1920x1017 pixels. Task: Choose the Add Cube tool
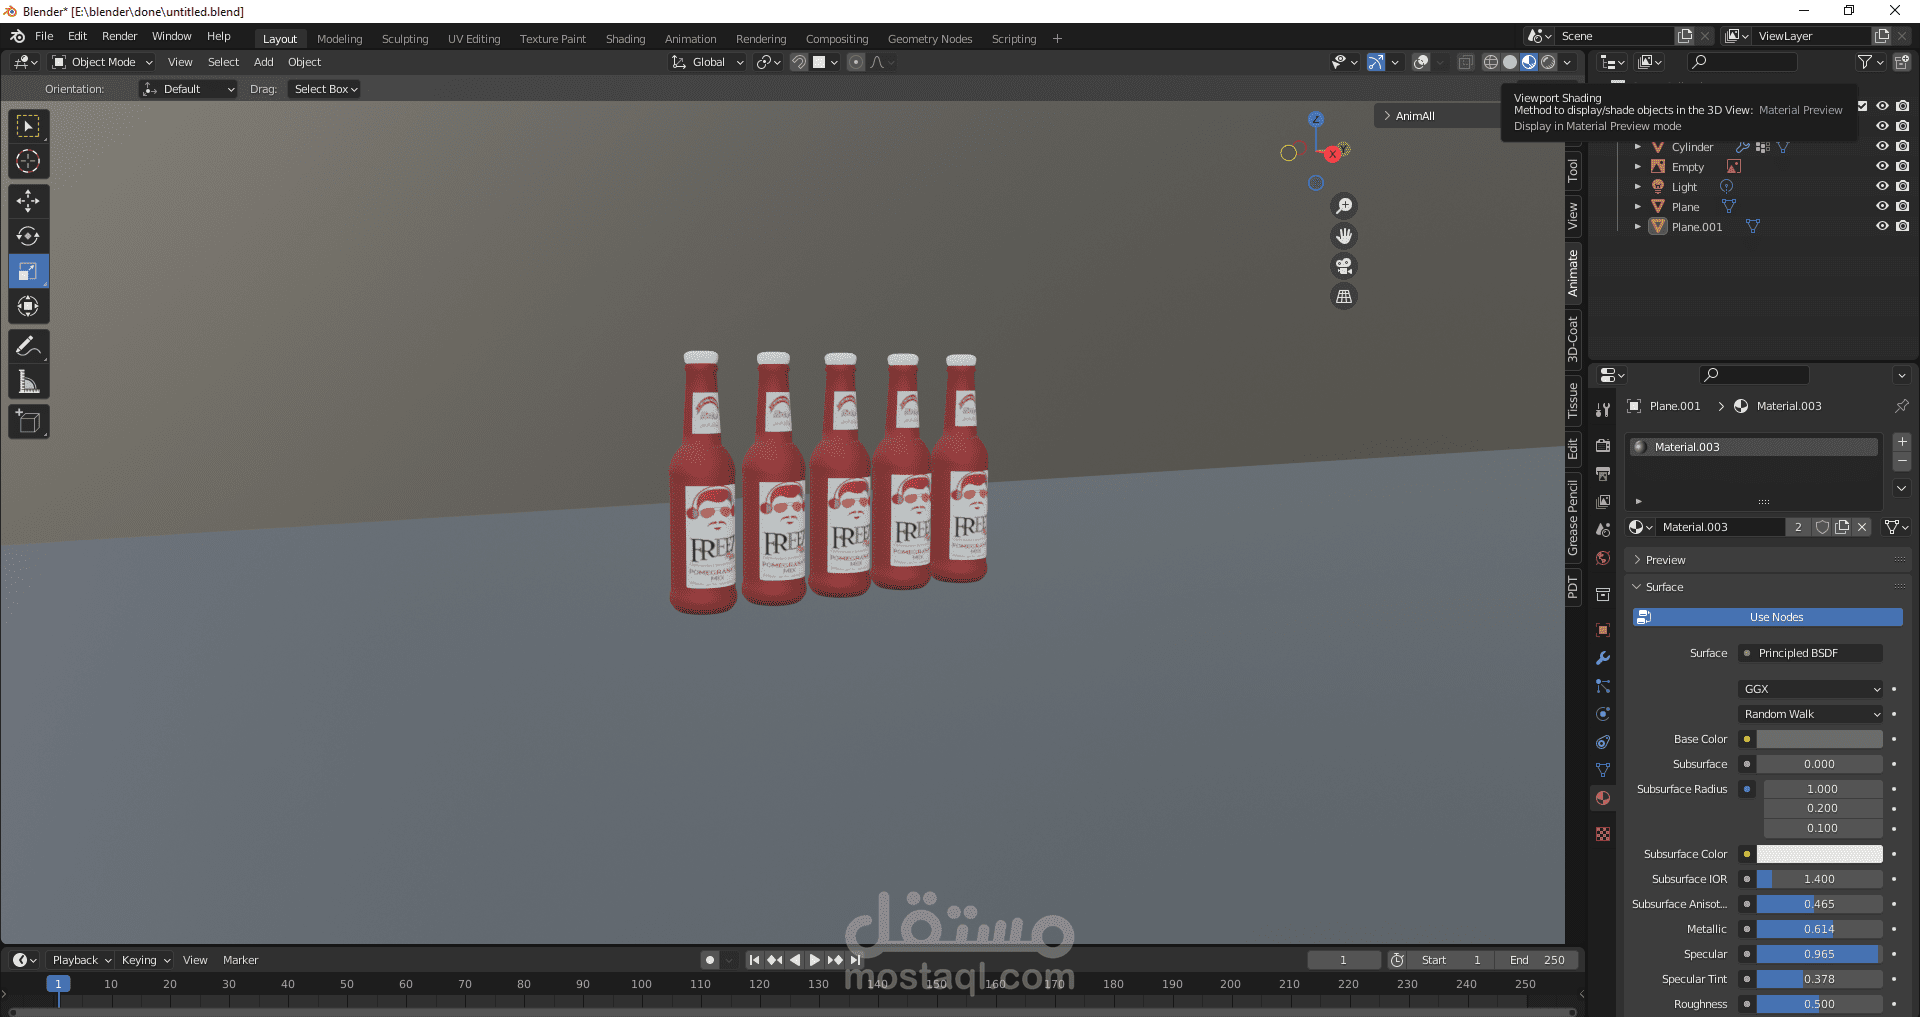(28, 421)
